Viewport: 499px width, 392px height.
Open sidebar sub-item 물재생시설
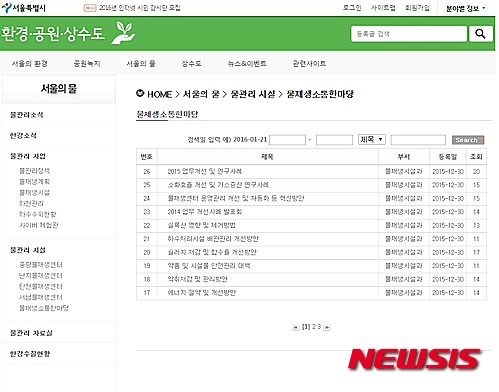click(x=34, y=193)
